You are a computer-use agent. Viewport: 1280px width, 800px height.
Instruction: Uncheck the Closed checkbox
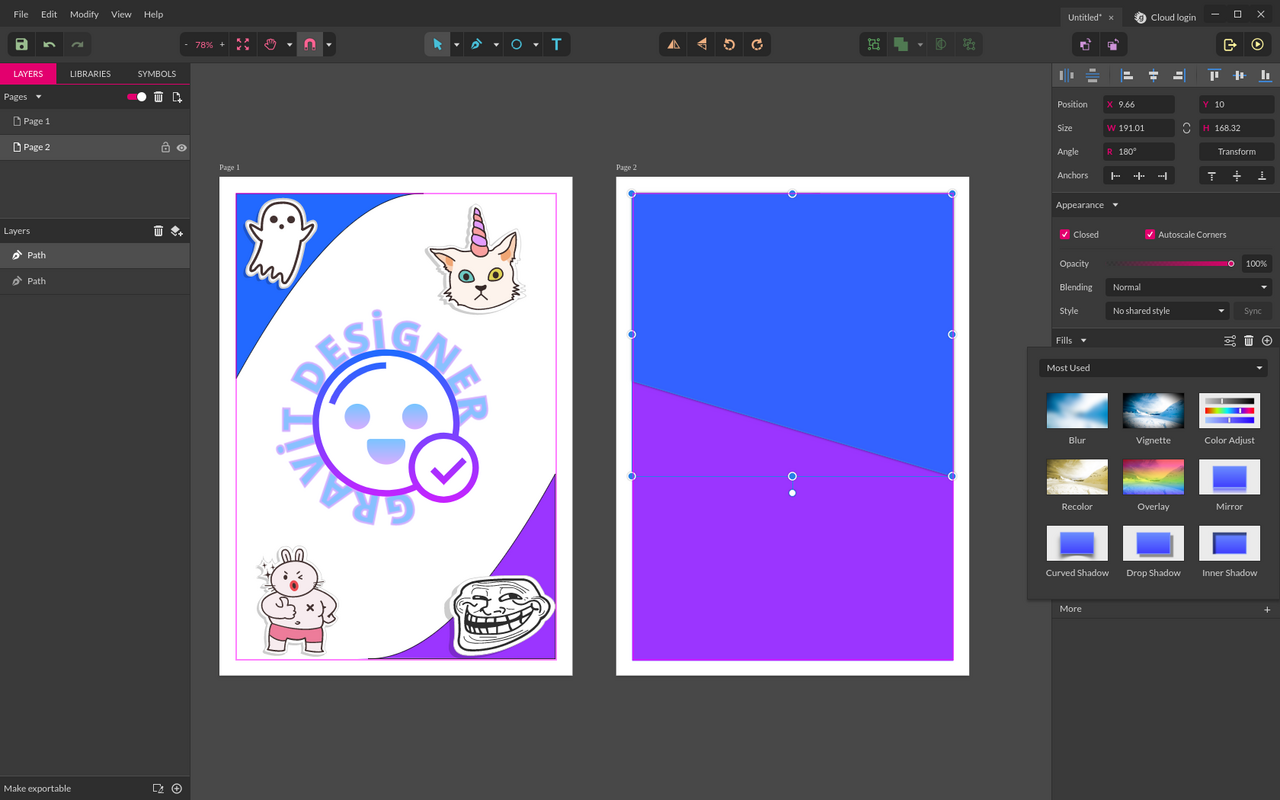(x=1065, y=235)
